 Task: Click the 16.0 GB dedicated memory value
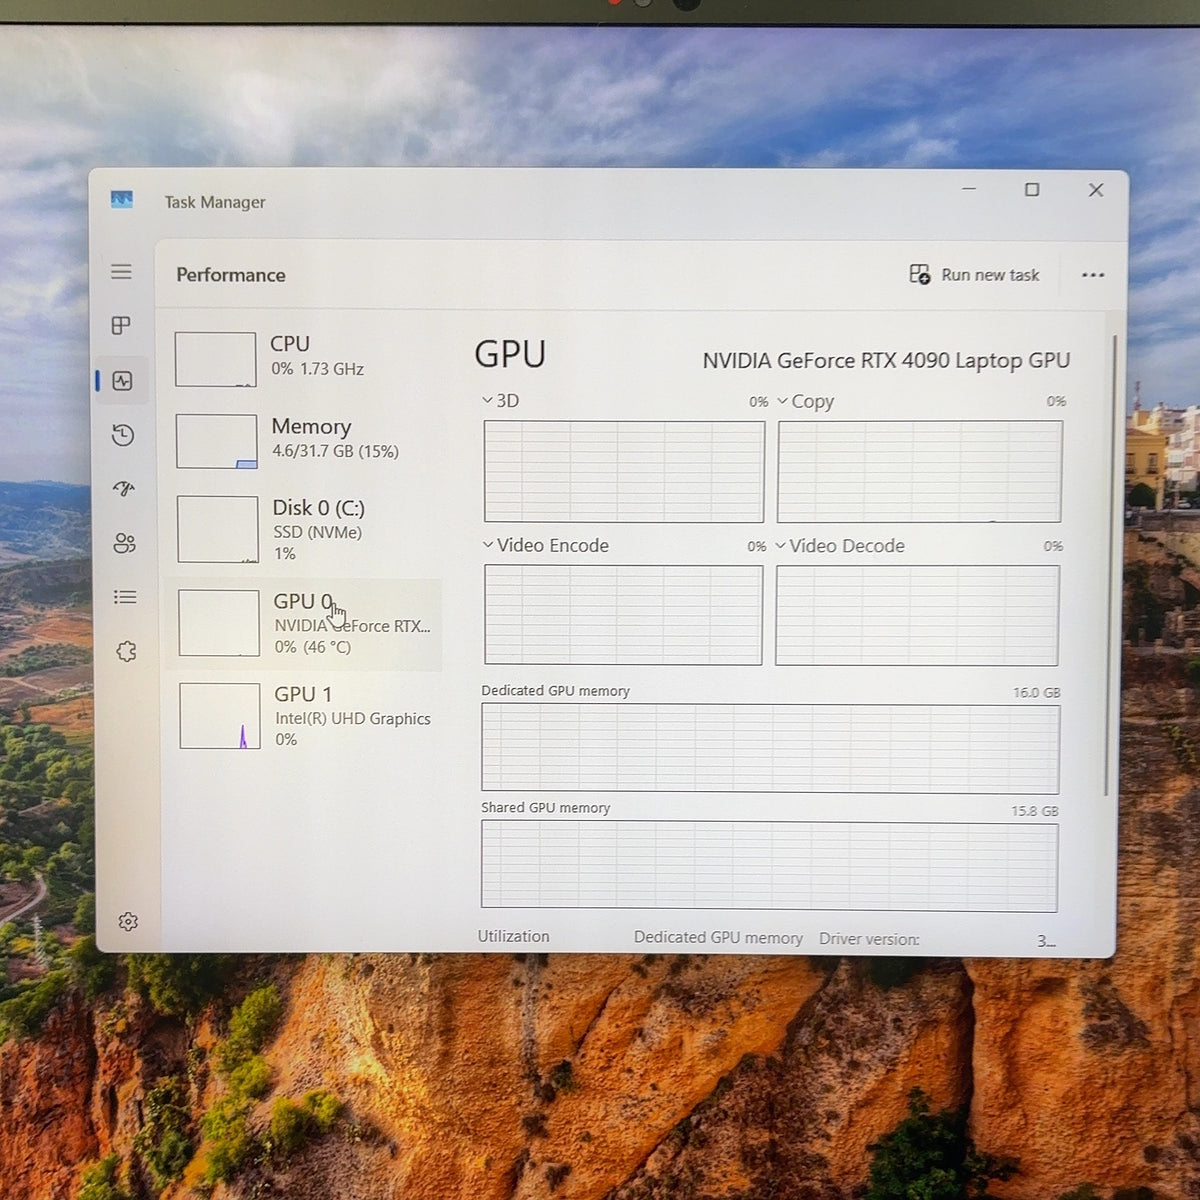(x=1036, y=692)
